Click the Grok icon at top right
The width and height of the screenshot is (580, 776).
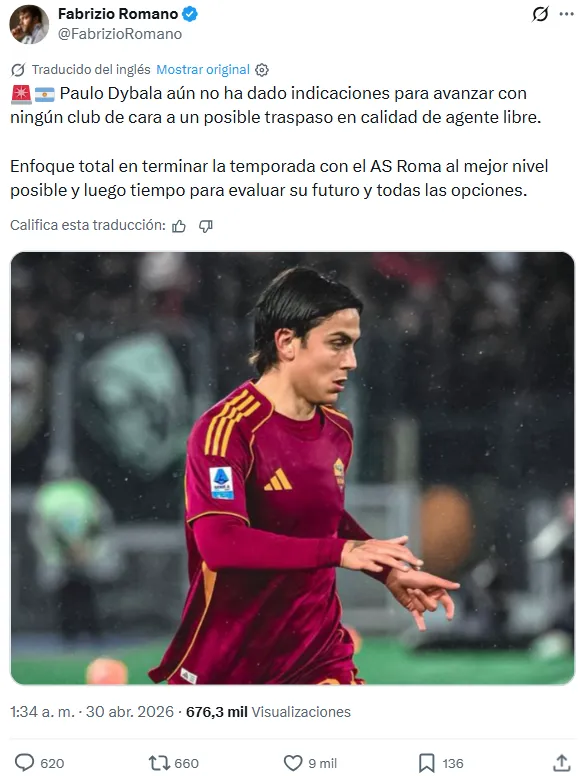click(x=540, y=14)
